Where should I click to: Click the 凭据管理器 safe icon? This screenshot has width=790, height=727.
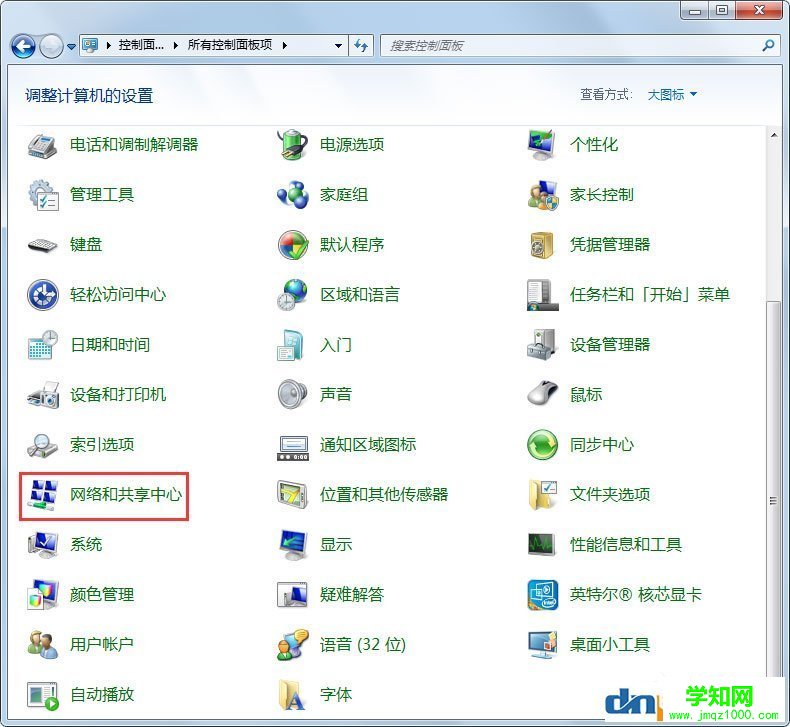click(542, 245)
